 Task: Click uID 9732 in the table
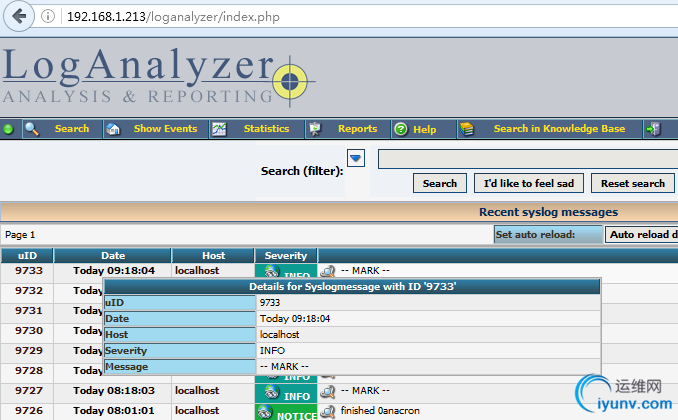tap(29, 291)
